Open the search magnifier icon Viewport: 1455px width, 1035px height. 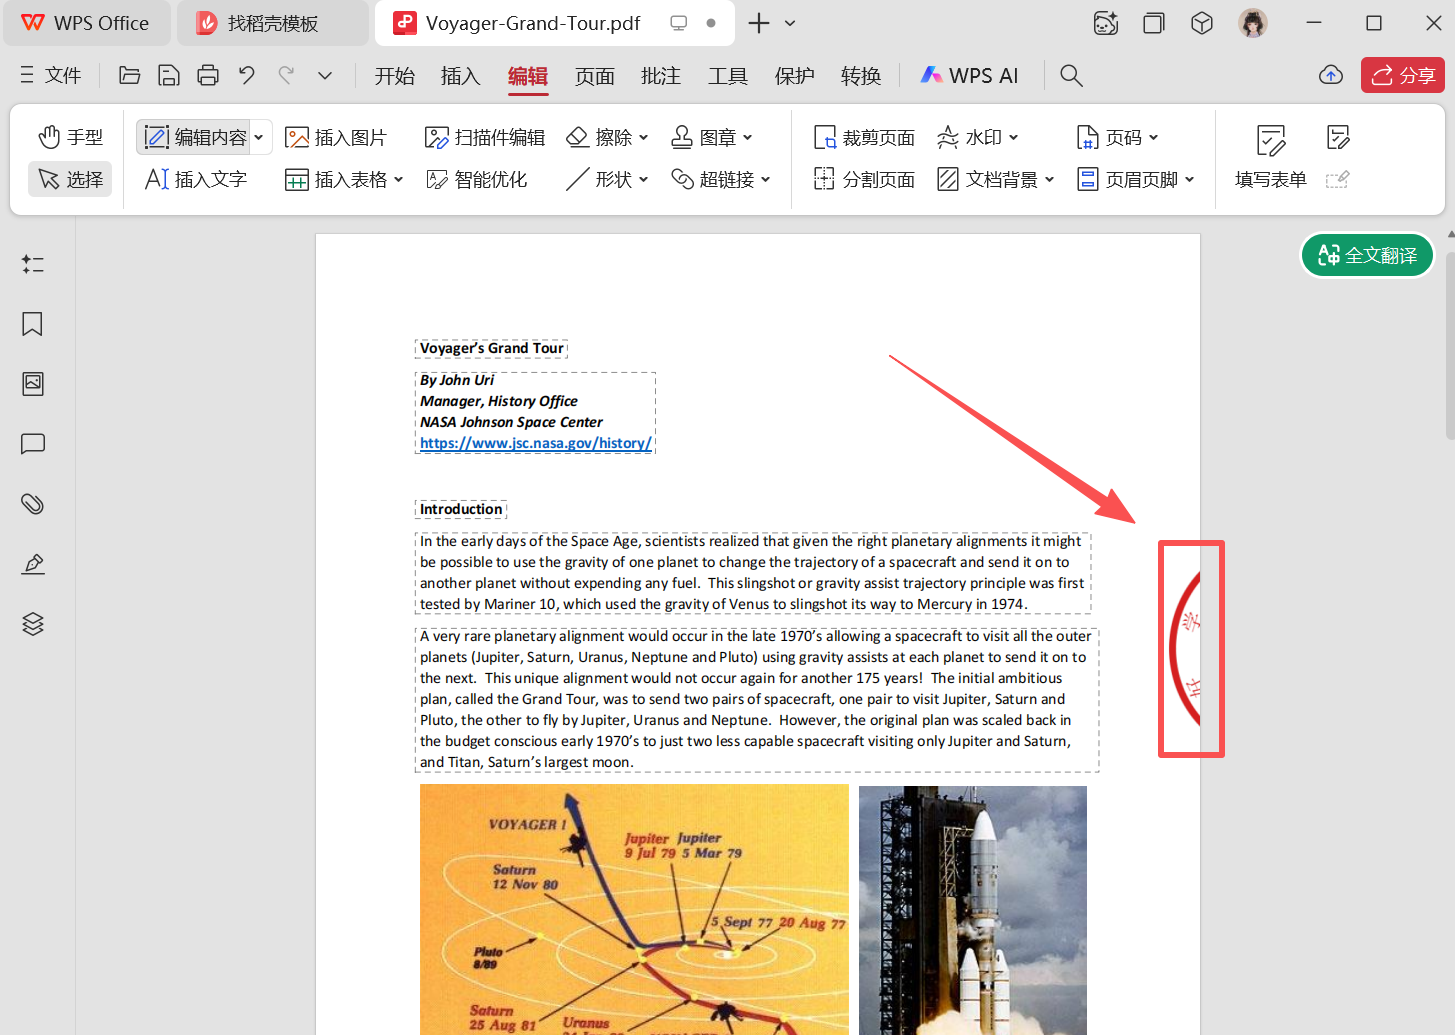coord(1070,75)
